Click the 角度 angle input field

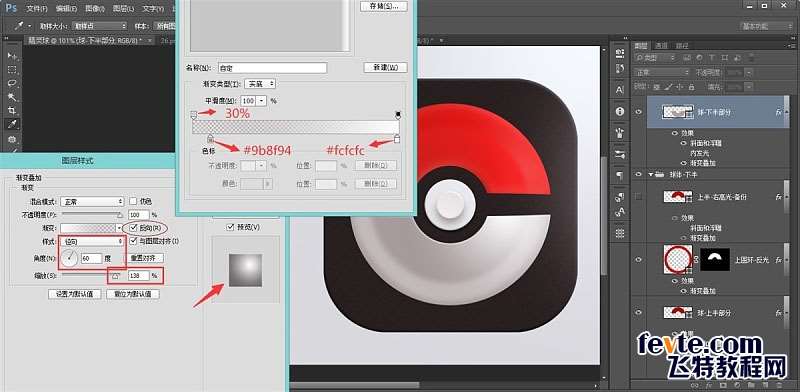(x=91, y=259)
